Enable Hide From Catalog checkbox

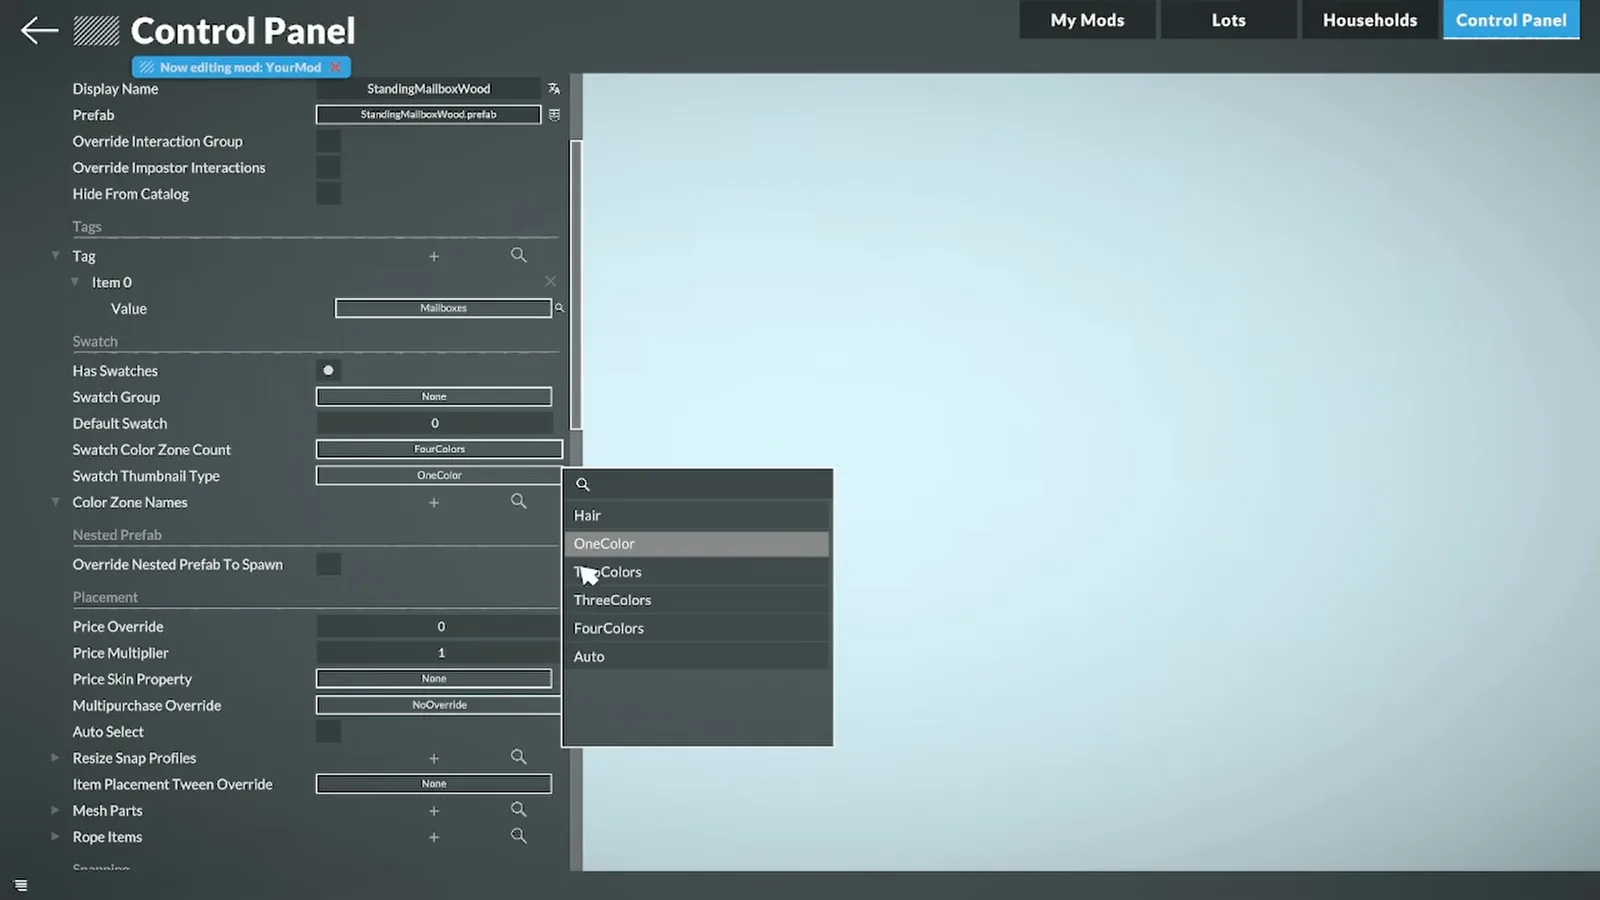[x=328, y=193]
